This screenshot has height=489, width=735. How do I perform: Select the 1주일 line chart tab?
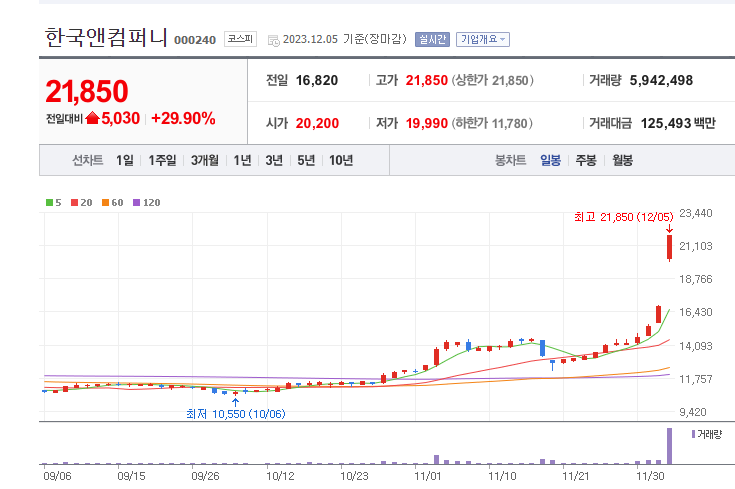162,160
